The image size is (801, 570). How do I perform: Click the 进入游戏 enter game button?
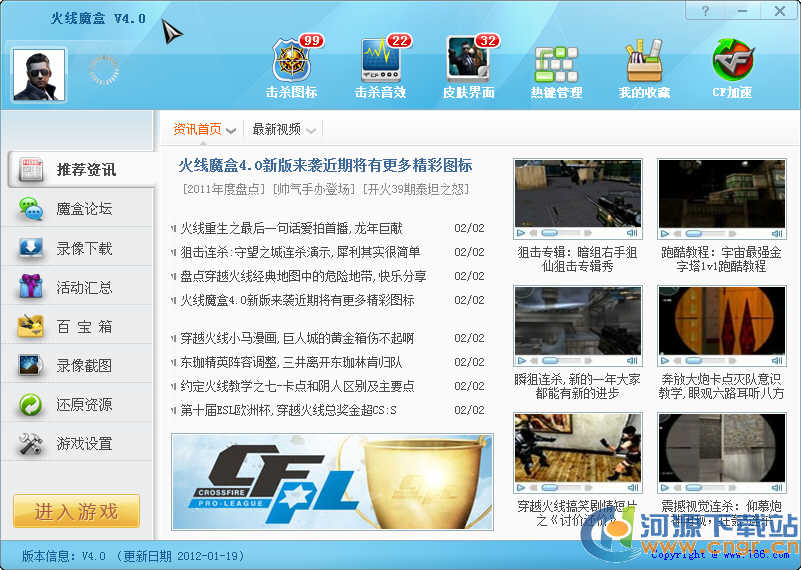tap(77, 511)
